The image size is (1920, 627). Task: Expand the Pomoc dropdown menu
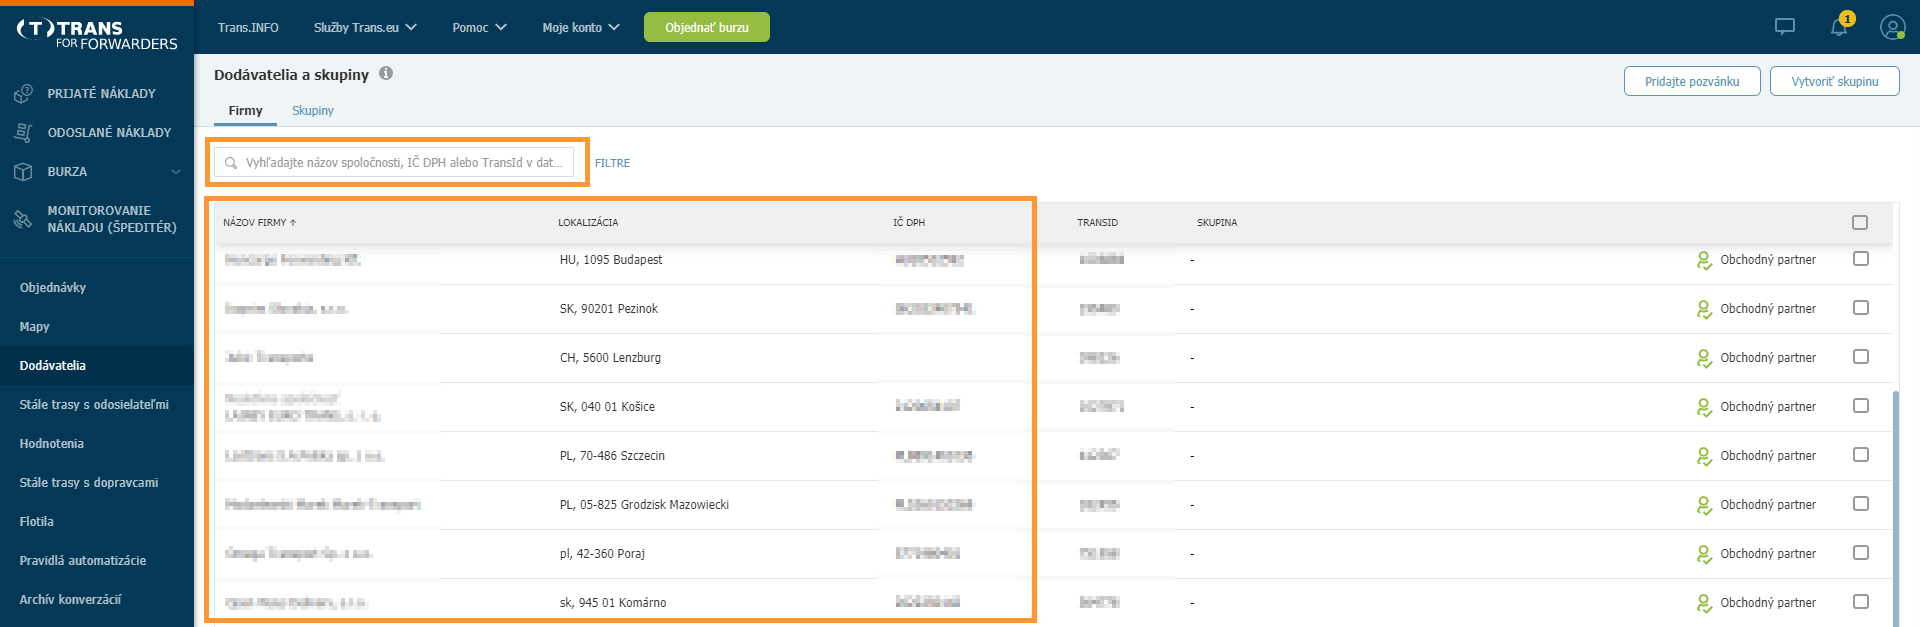[479, 27]
